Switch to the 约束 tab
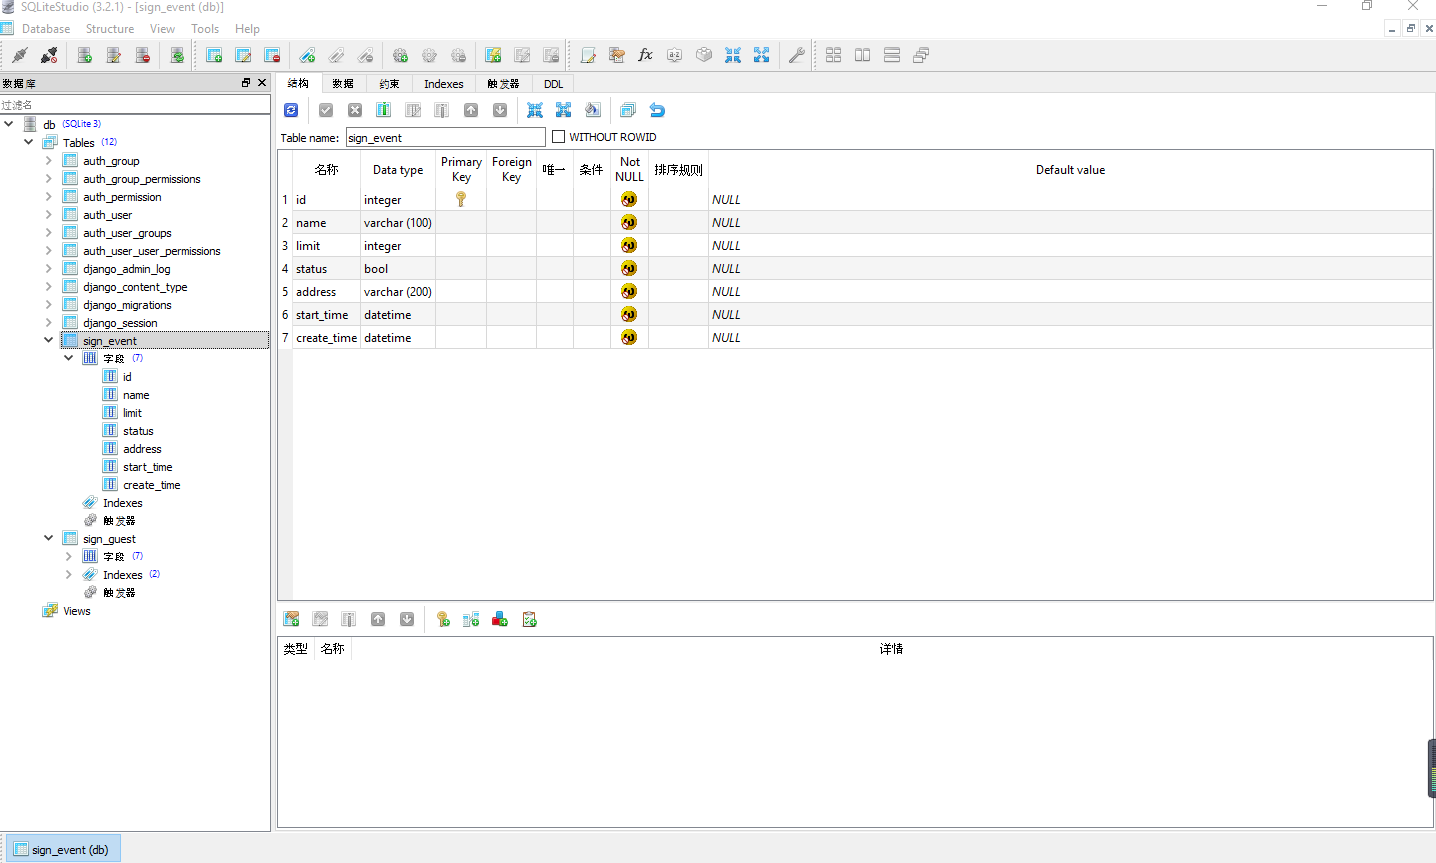 (390, 84)
